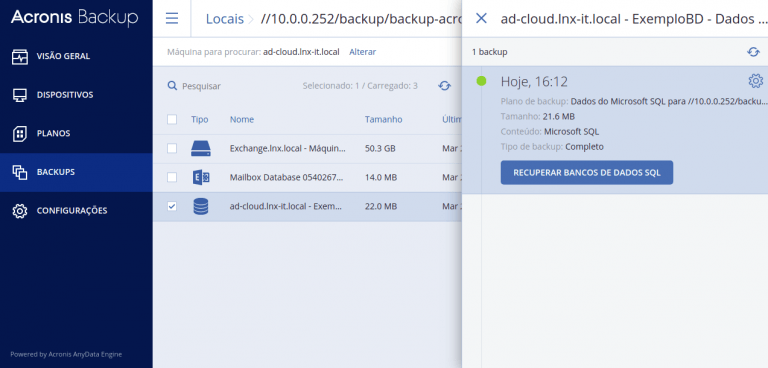Image resolution: width=768 pixels, height=368 pixels.
Task: Click the SQL database stack icon
Action: [201, 206]
